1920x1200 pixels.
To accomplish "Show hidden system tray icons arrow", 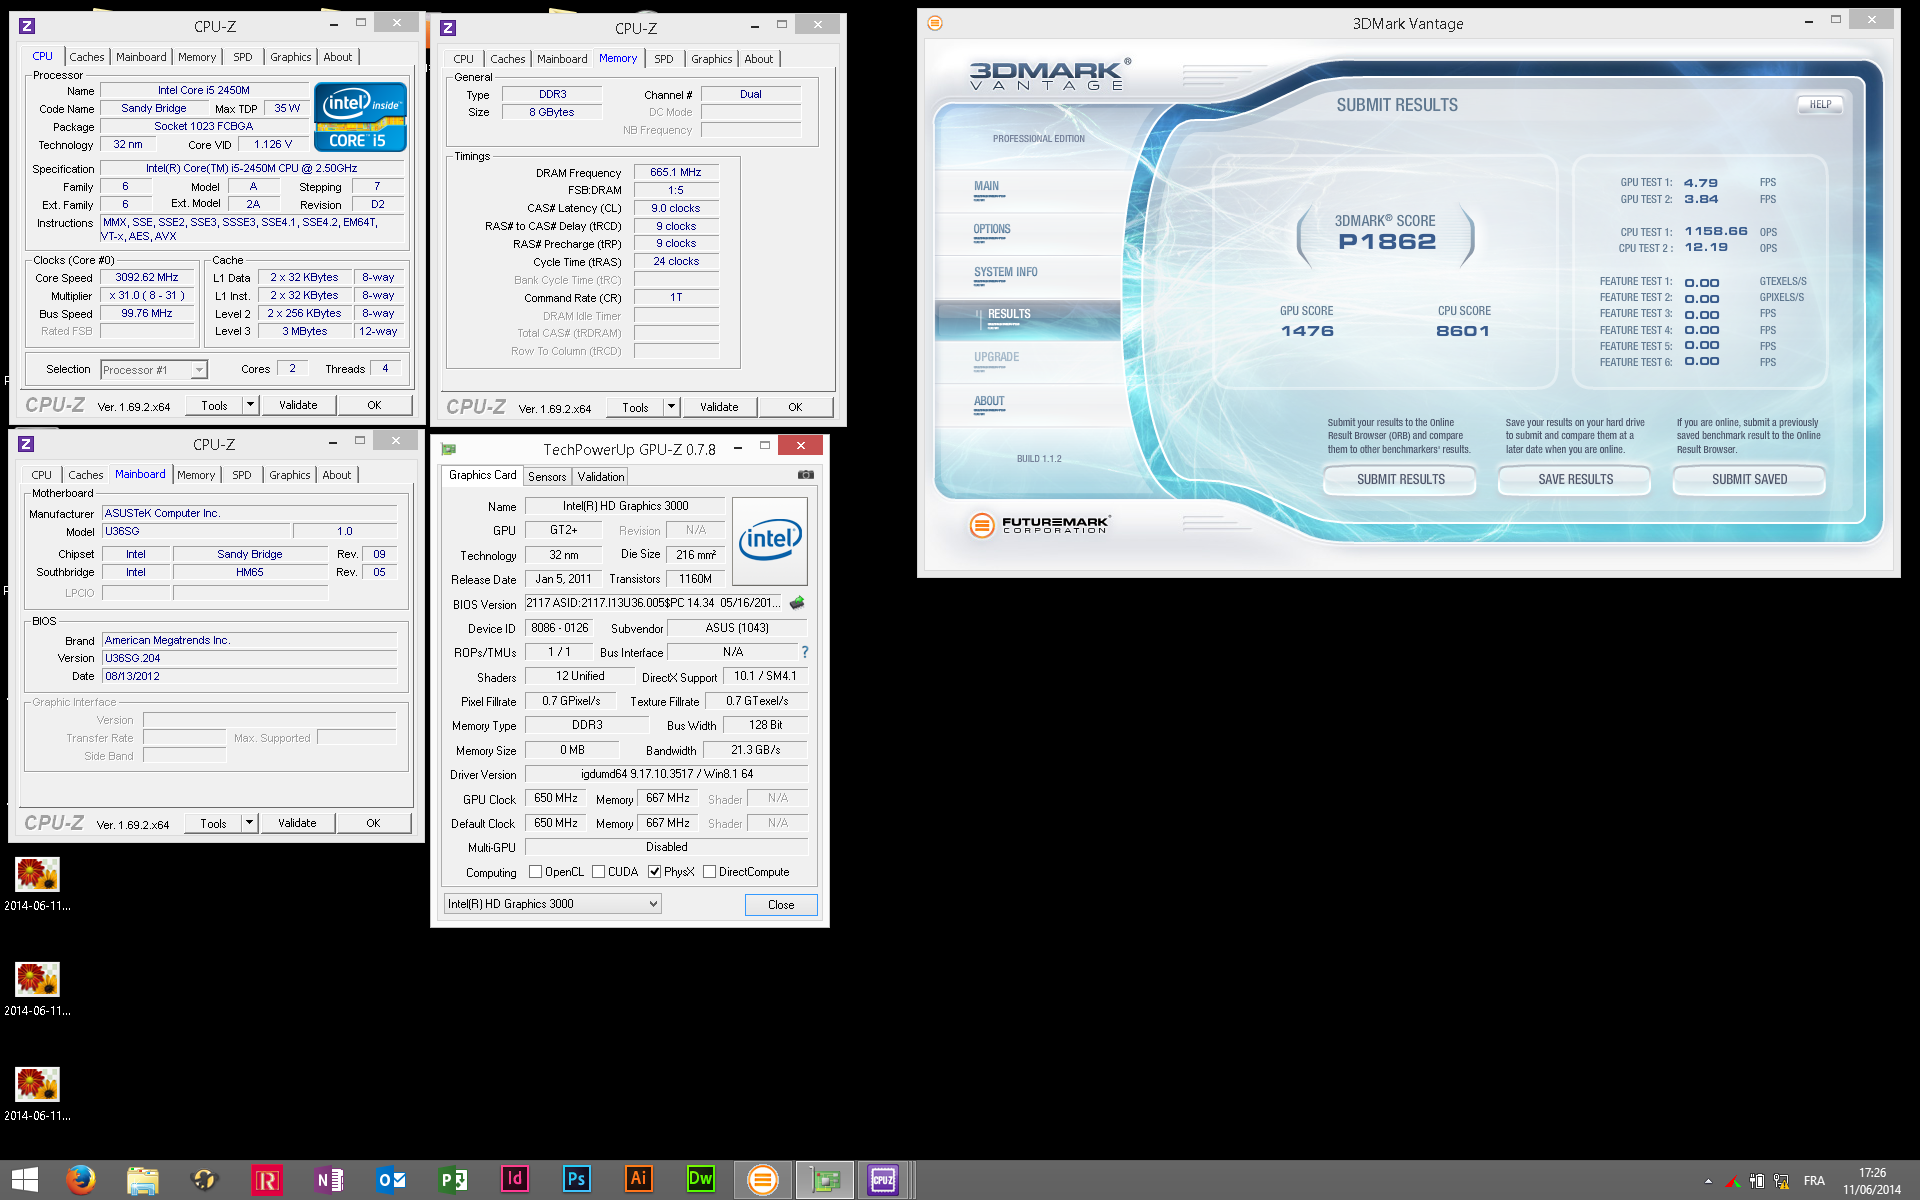I will coord(1708,1181).
